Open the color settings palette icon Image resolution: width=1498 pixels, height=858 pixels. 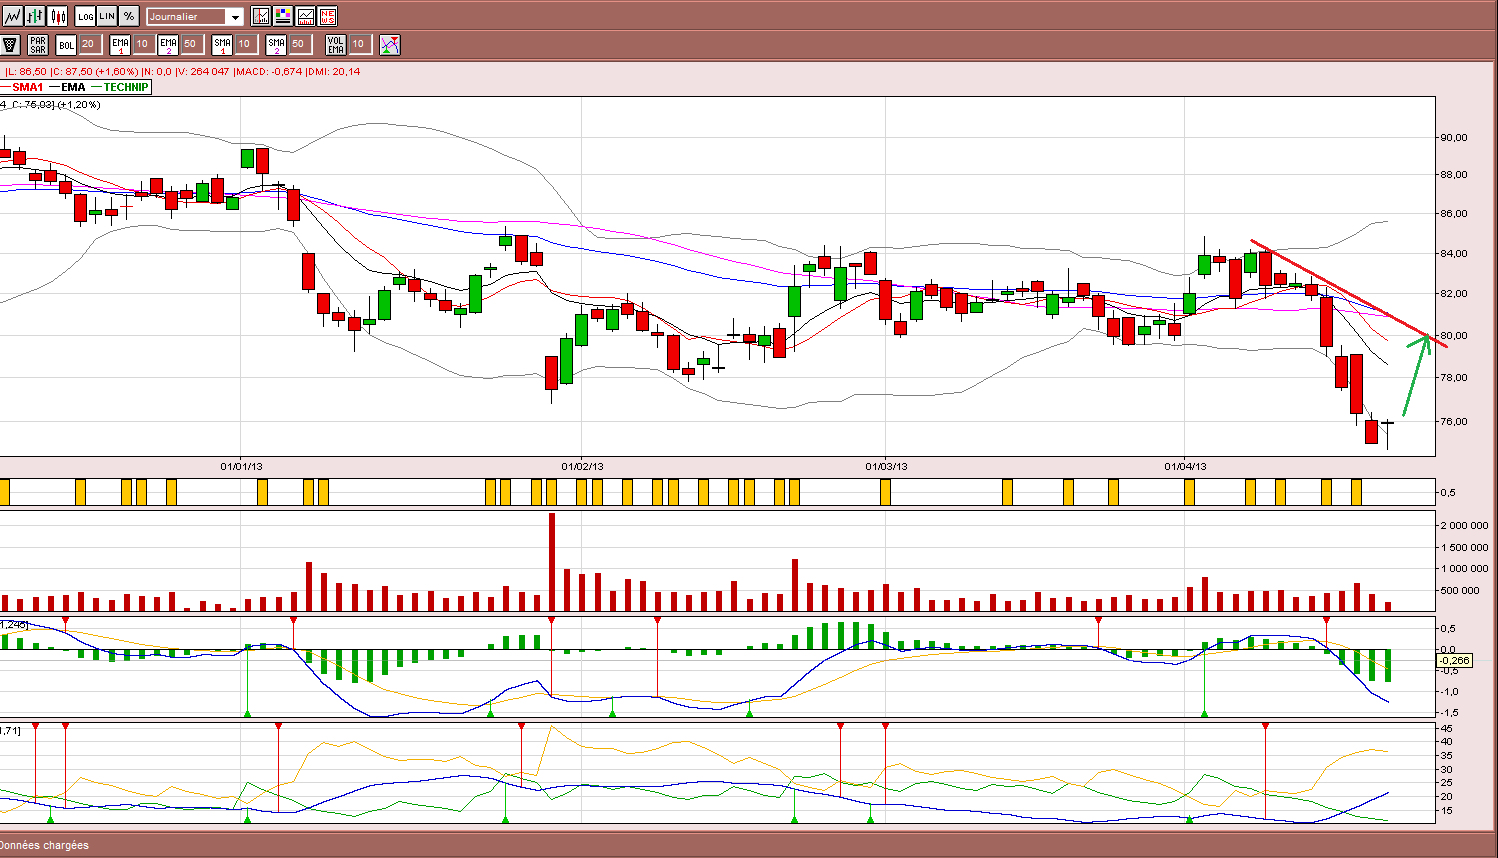pyautogui.click(x=283, y=16)
